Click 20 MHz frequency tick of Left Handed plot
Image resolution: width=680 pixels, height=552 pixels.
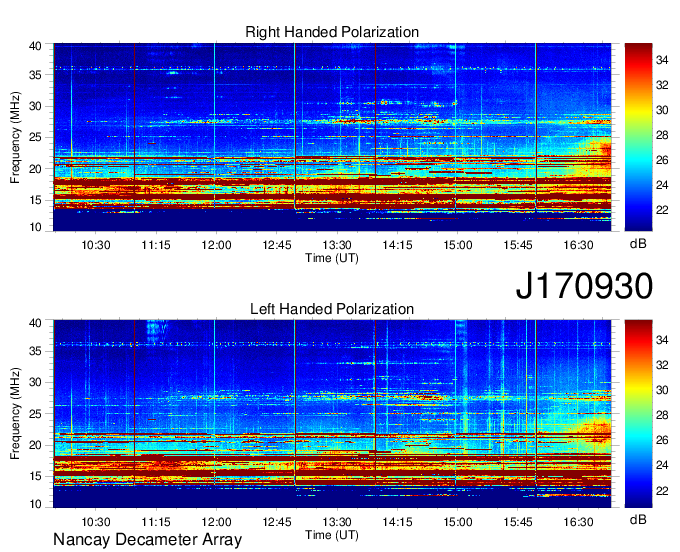35,445
